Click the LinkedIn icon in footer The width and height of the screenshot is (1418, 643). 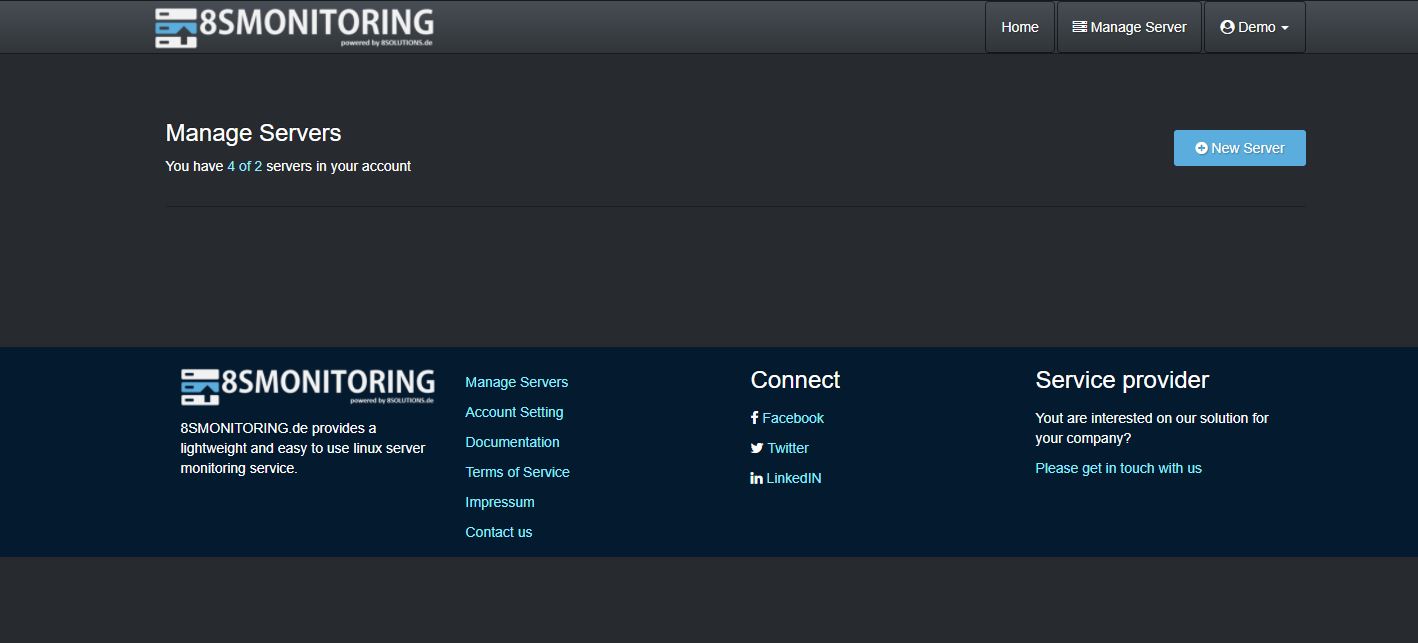click(756, 478)
